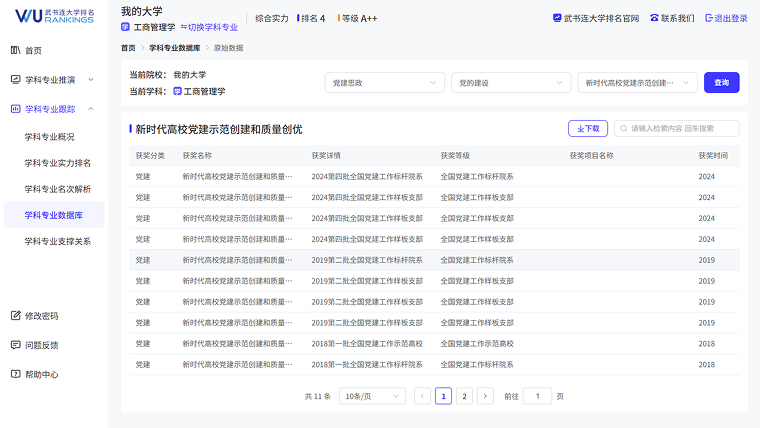Screen dimensions: 760x428
Task: Open 学科专业支撑关系 submenu item
Action: [58, 241]
